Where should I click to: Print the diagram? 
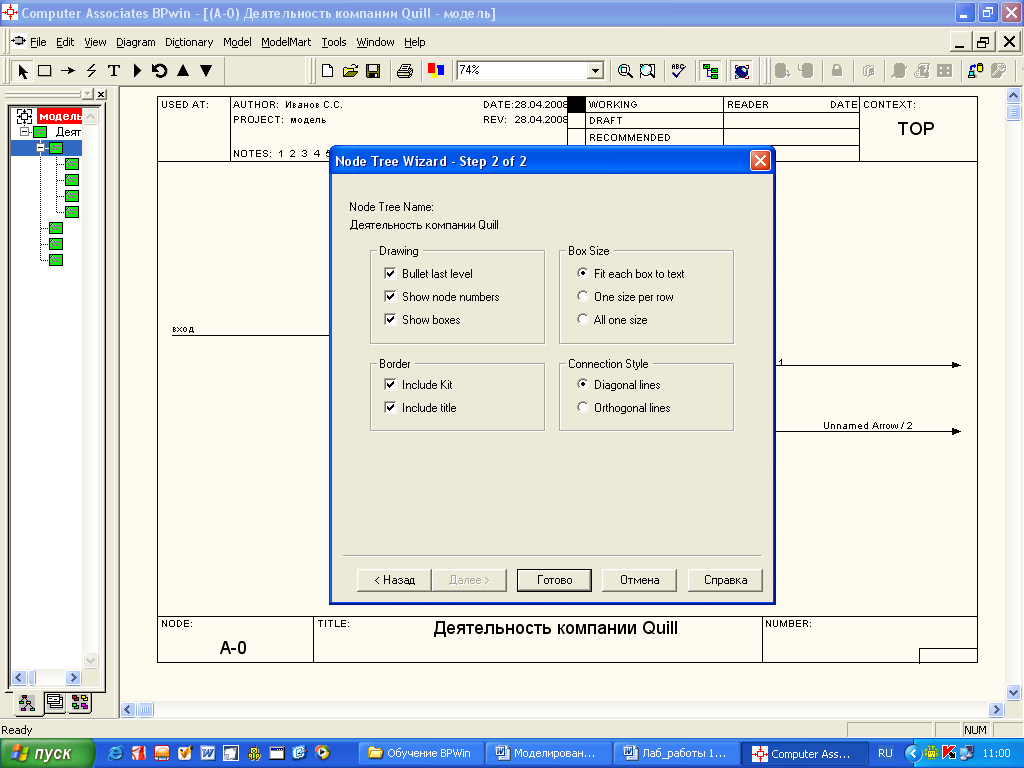405,71
